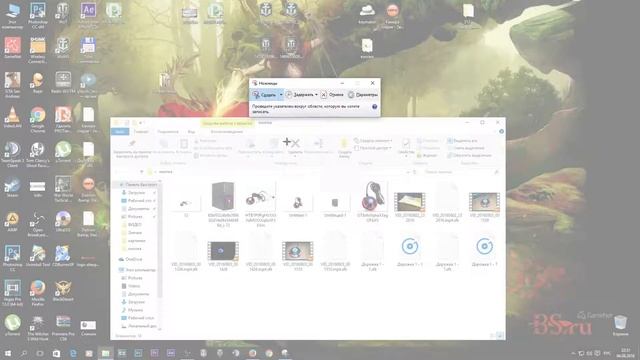The height and width of the screenshot is (360, 640).
Task: Click Выделить все in the ribbon
Action: tap(462, 141)
